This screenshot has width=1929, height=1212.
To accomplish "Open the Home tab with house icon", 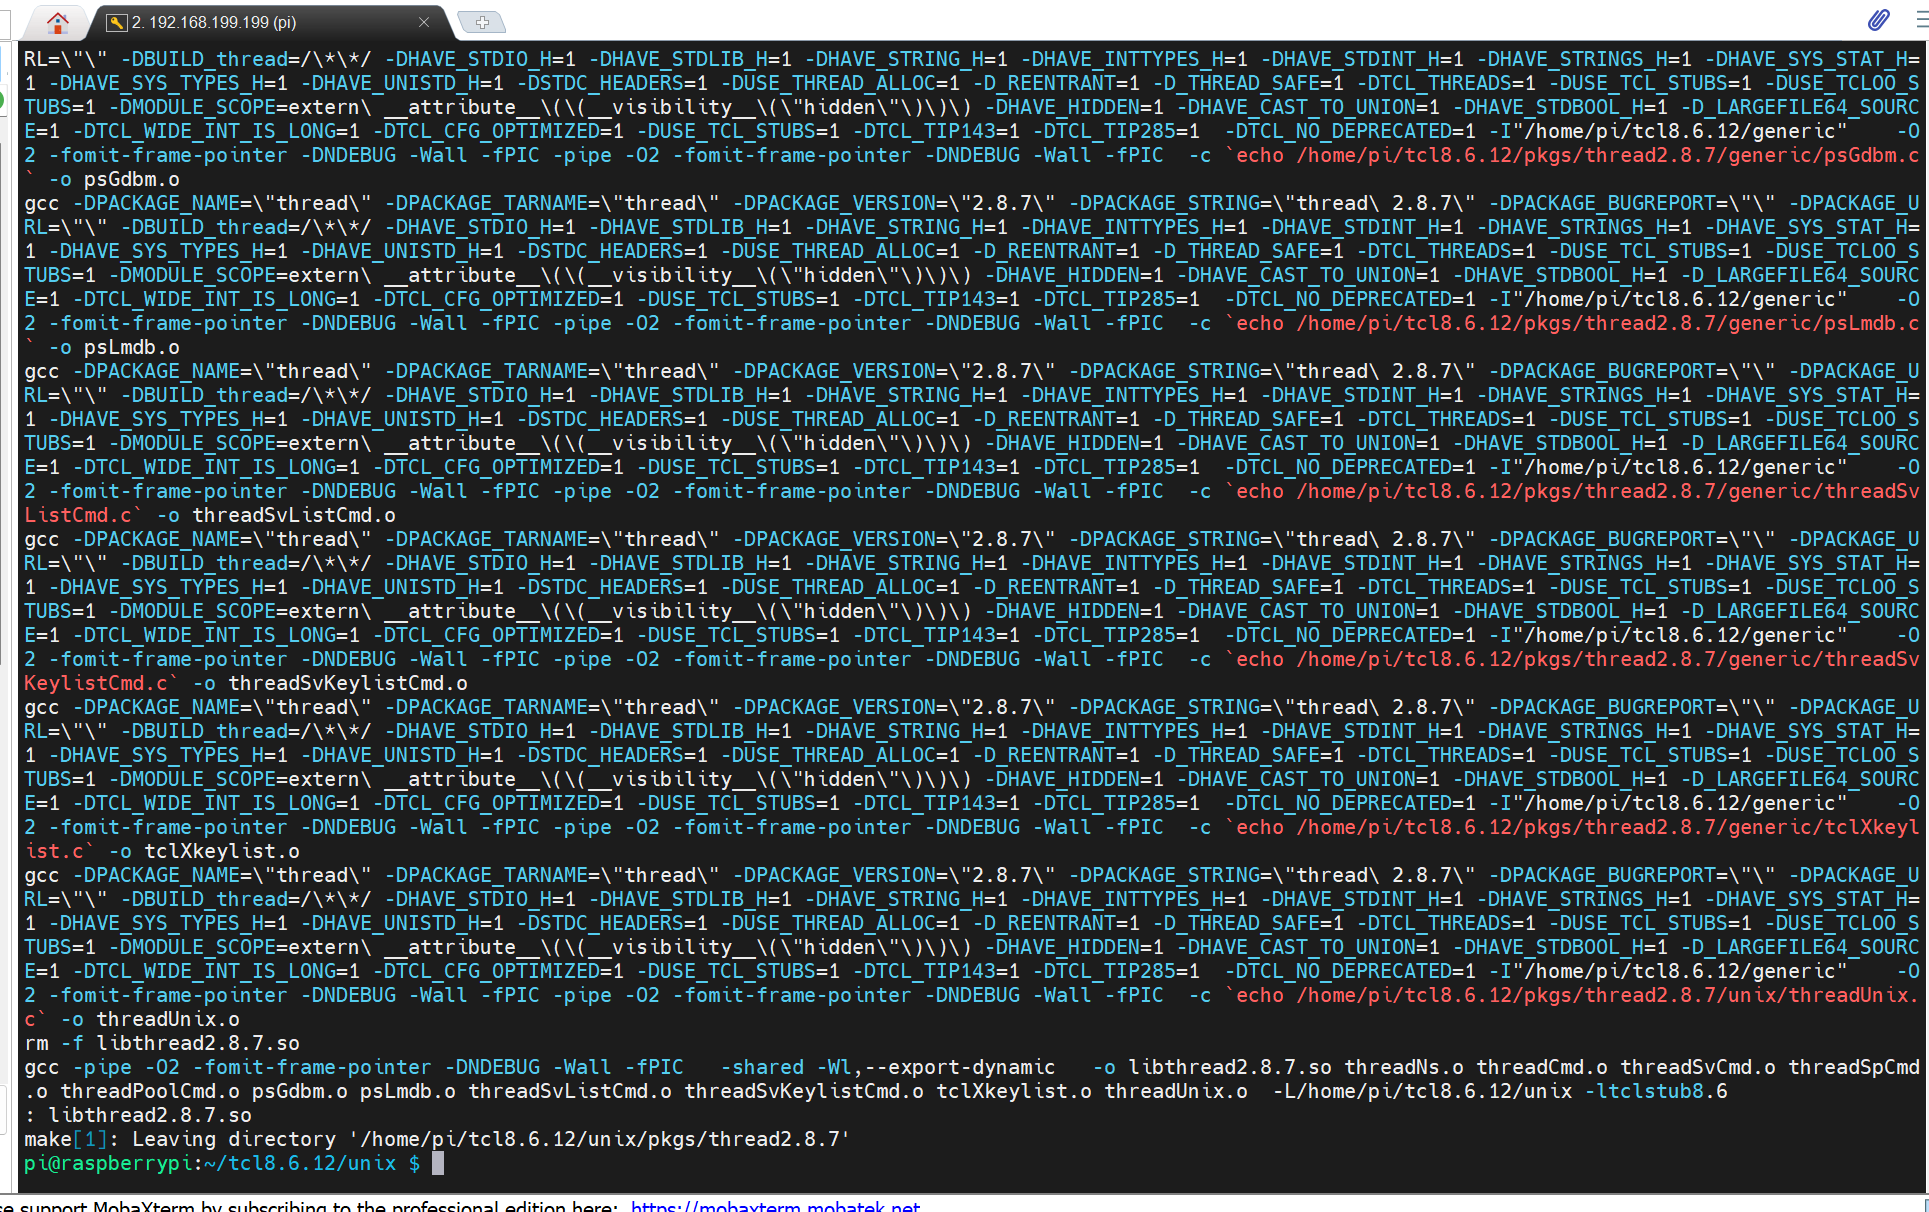I will [58, 21].
